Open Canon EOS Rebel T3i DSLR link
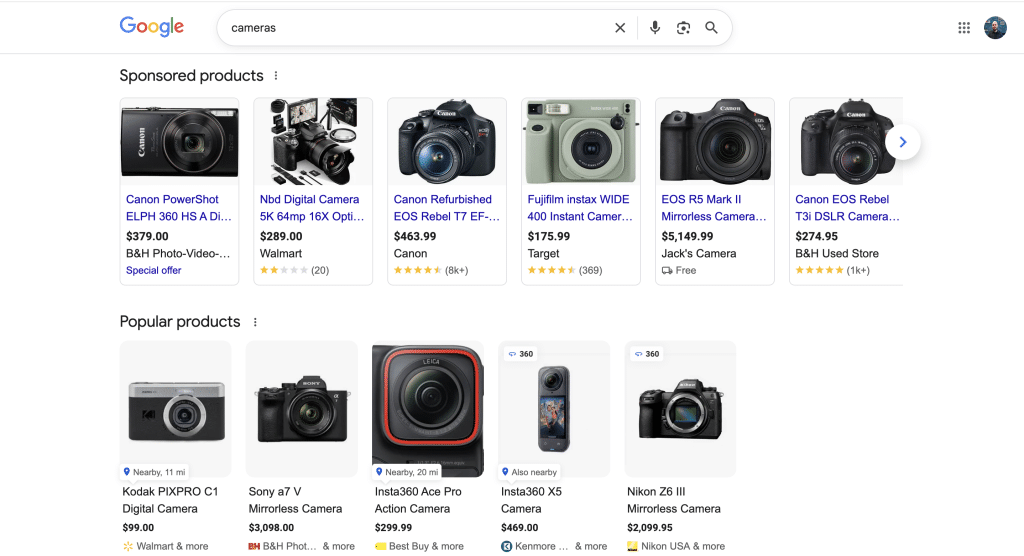1024x556 pixels. pos(847,208)
